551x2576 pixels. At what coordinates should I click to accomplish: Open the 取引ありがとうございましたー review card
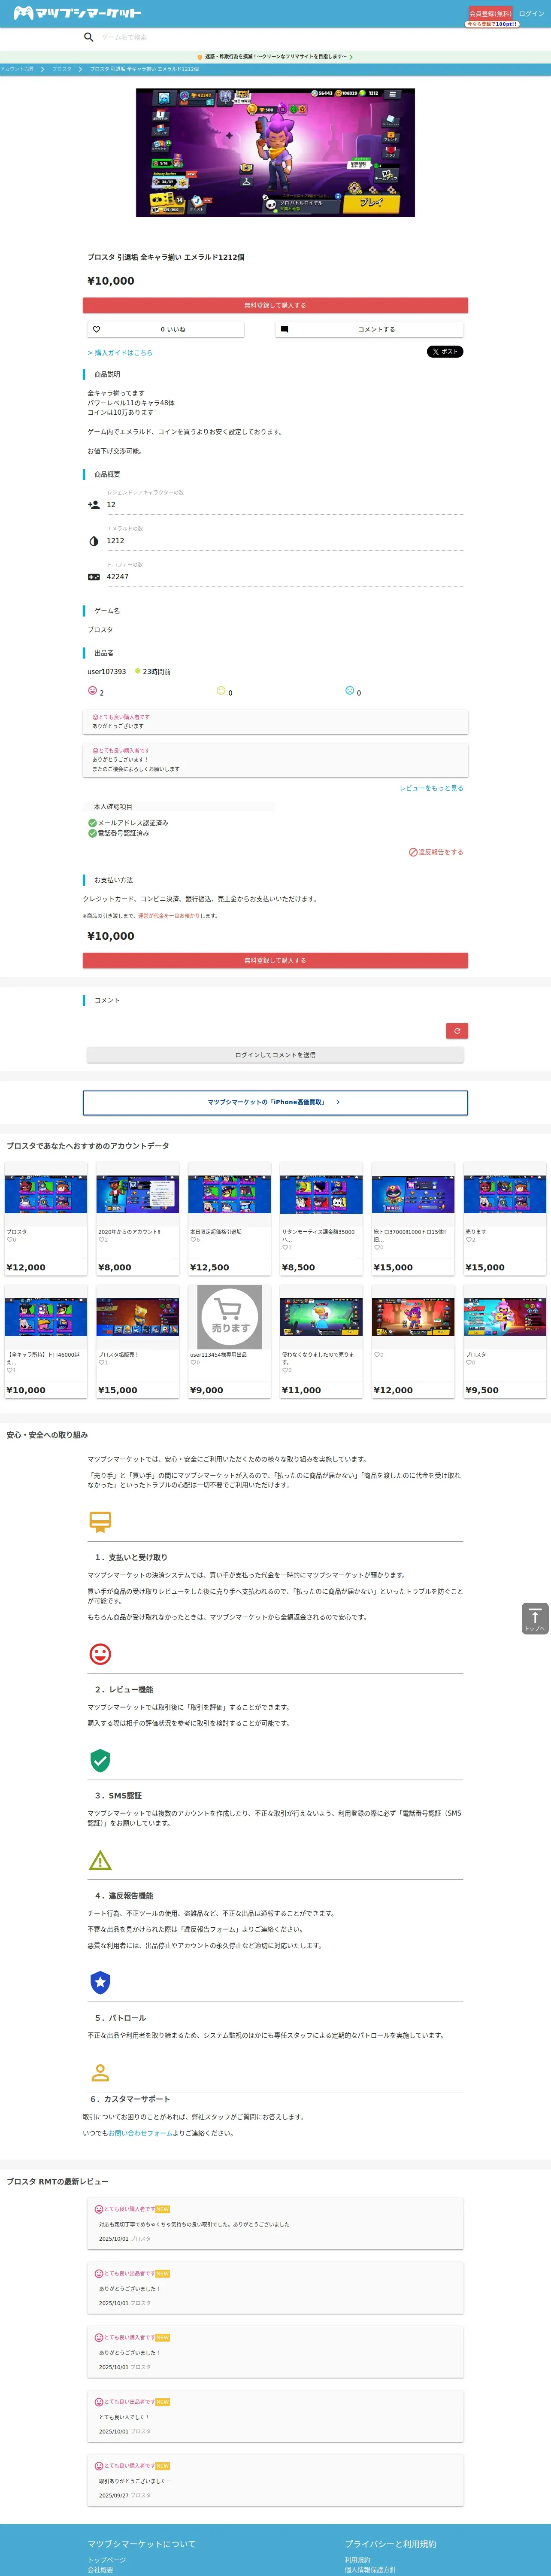[275, 2479]
